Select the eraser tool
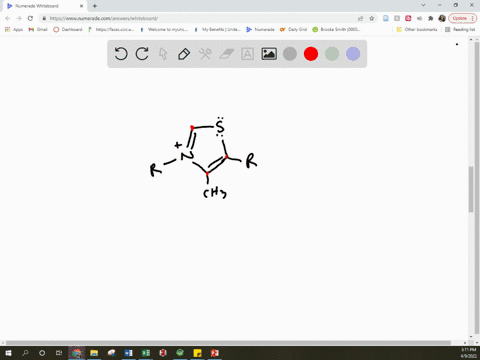Viewport: 480px width, 360px height. (x=227, y=54)
